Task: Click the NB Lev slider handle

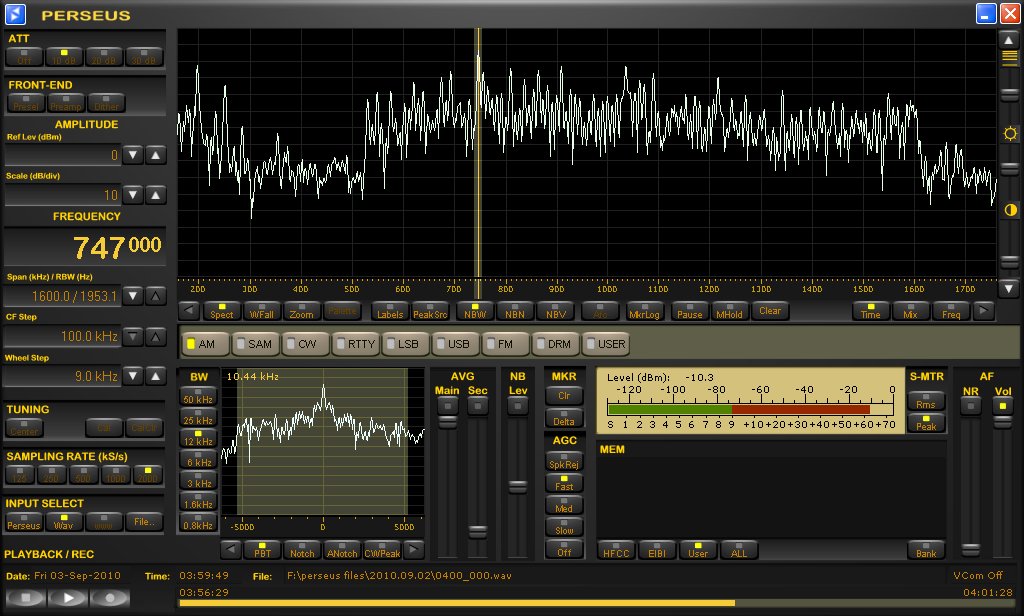Action: coord(518,487)
